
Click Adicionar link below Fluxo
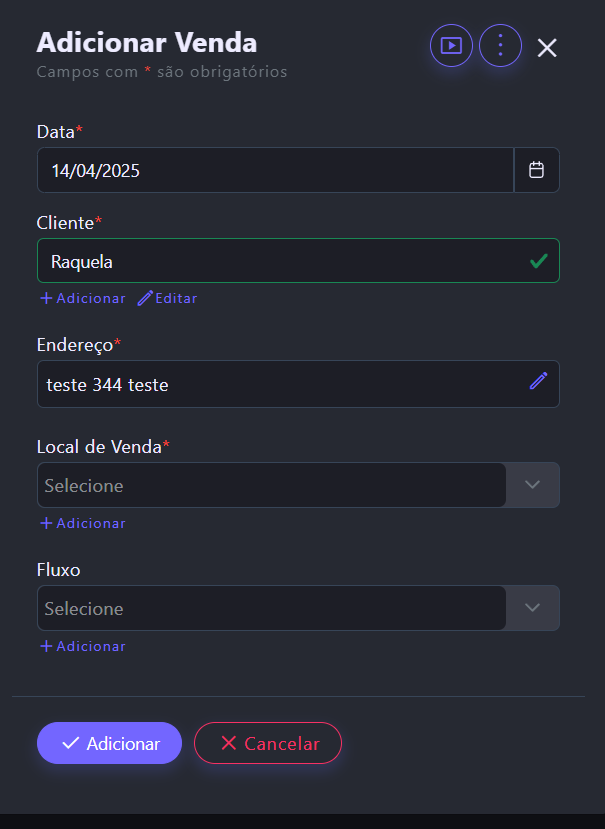coord(83,646)
